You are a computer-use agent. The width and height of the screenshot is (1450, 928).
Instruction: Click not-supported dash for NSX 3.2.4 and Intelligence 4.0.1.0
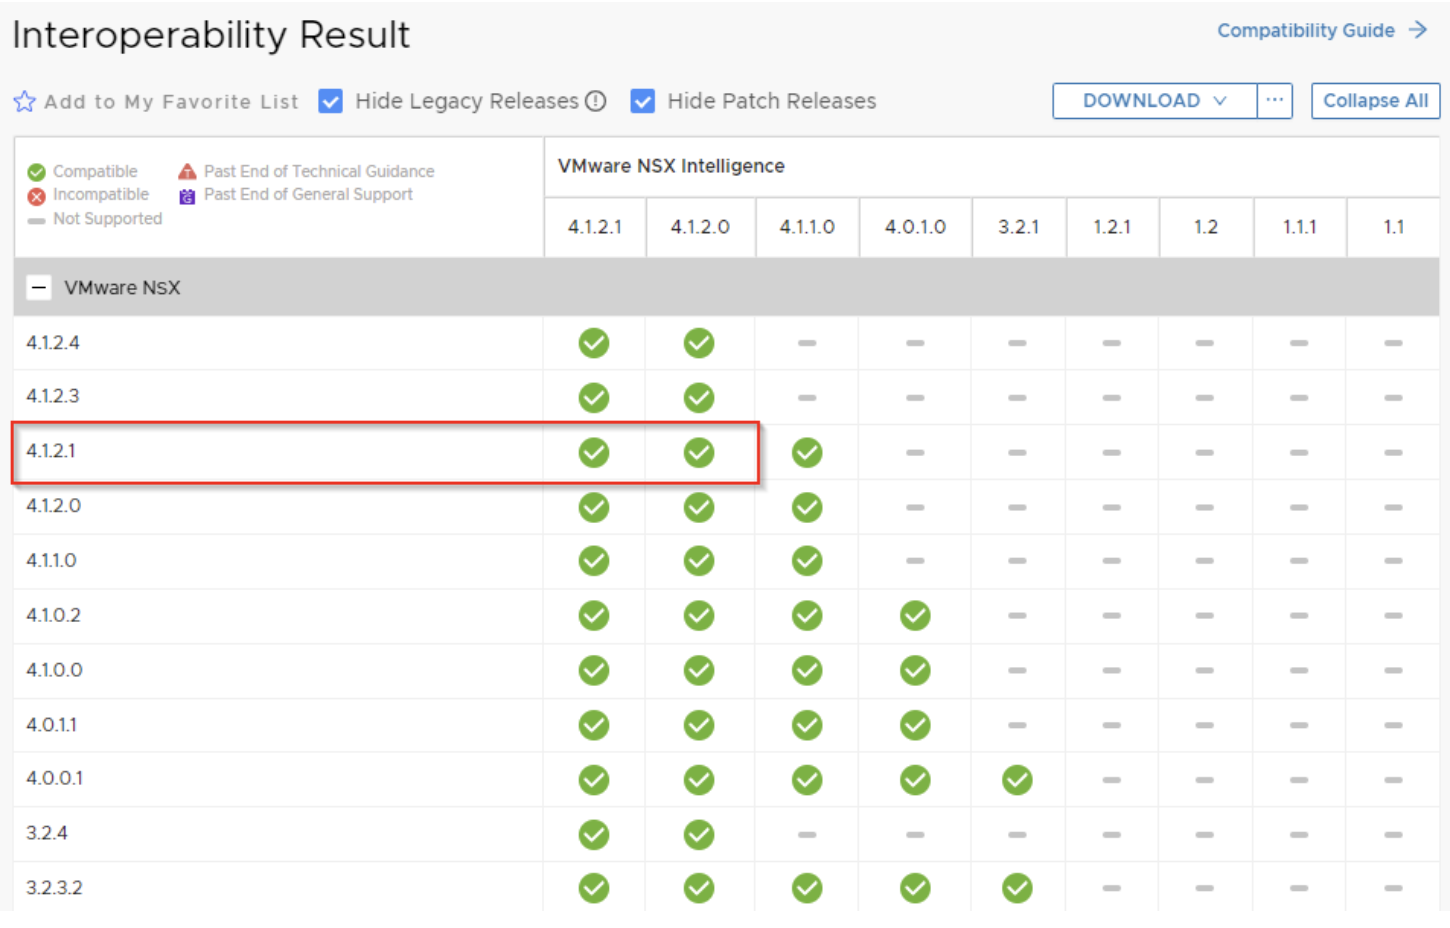(915, 834)
